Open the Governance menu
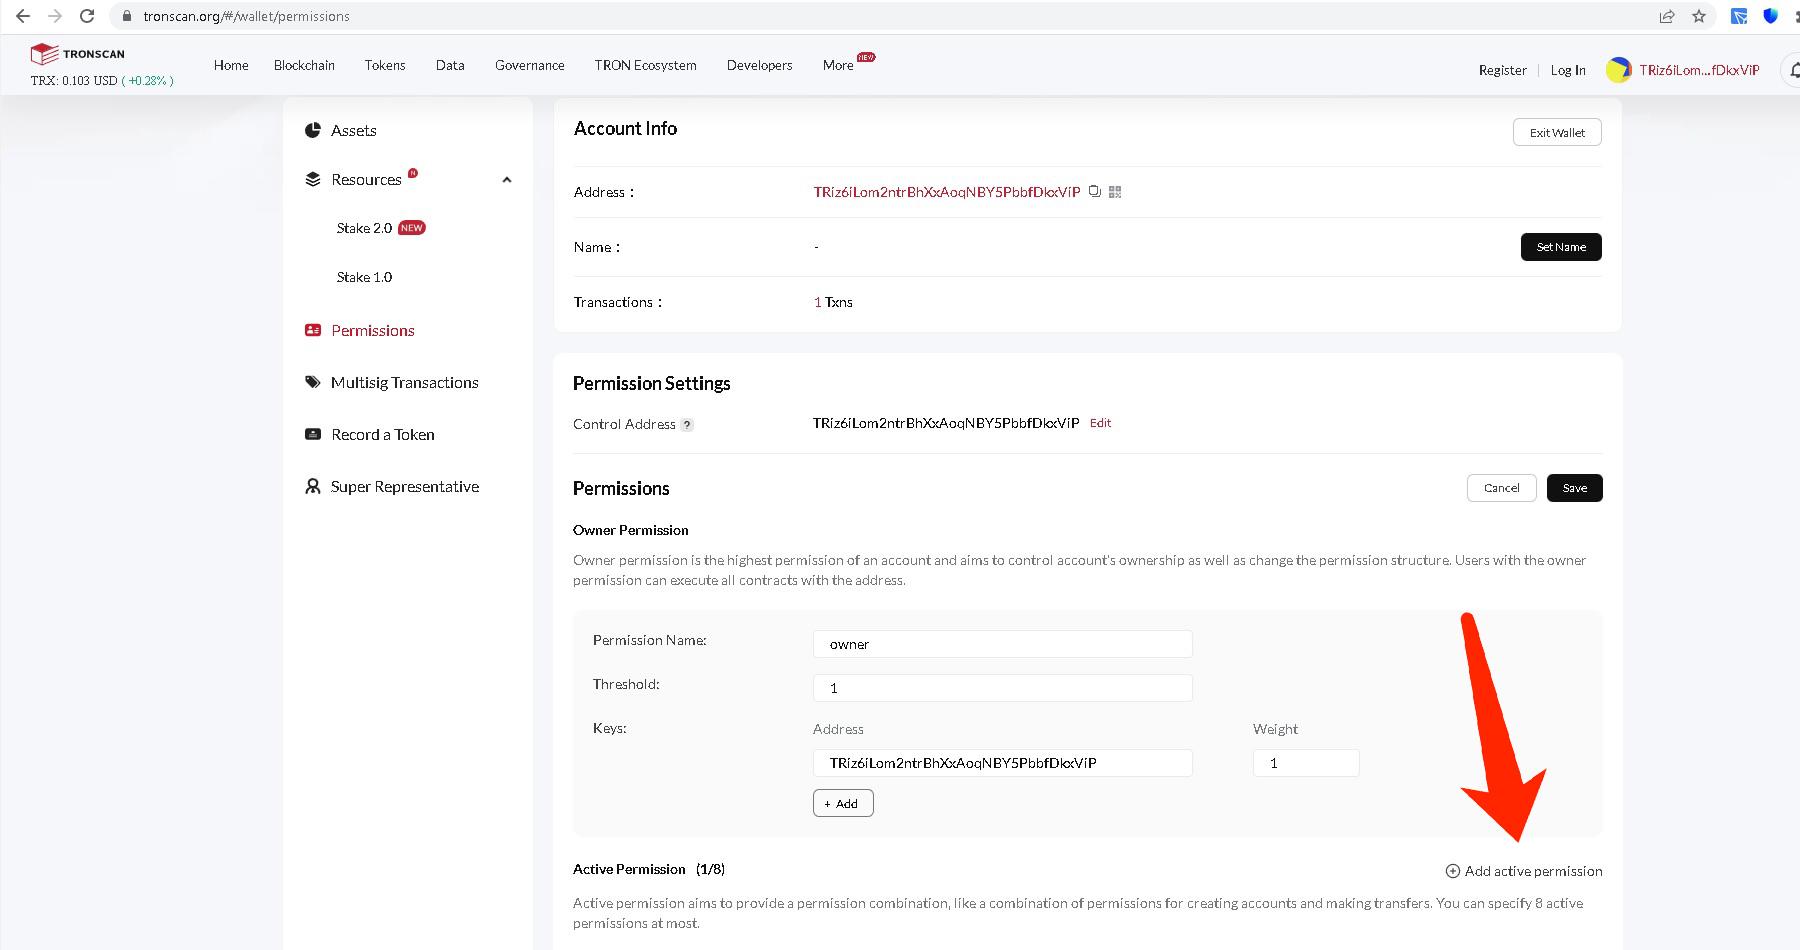 [530, 65]
